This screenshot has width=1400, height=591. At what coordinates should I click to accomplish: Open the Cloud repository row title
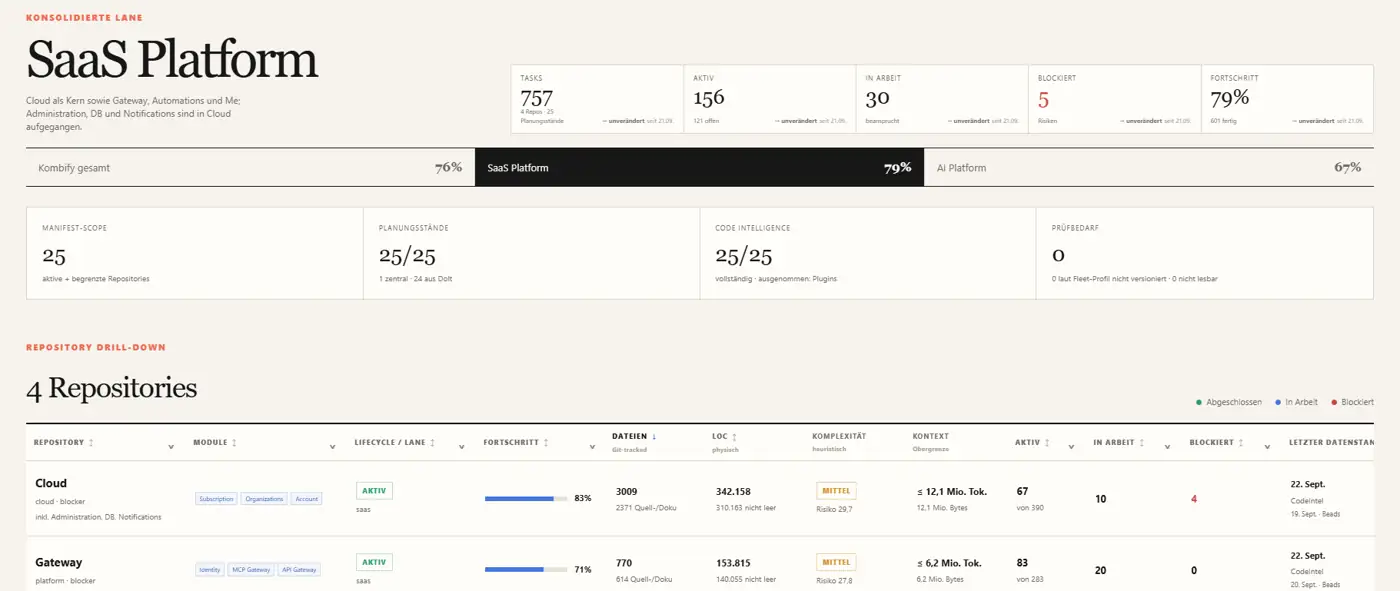(x=51, y=483)
